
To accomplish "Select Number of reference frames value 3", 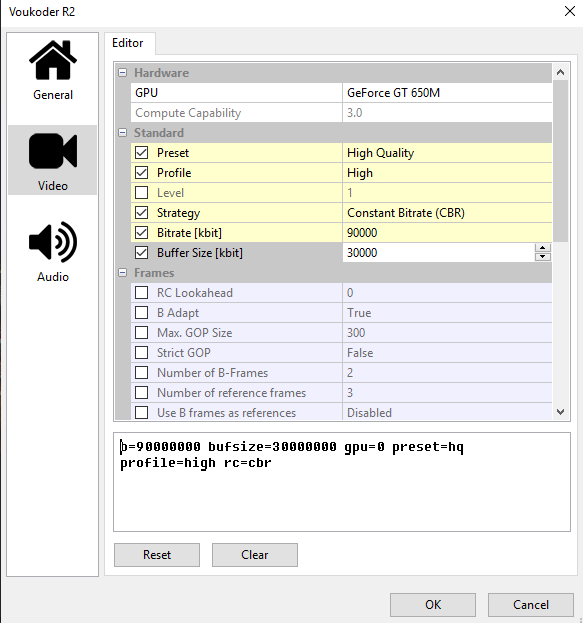I will pos(447,393).
